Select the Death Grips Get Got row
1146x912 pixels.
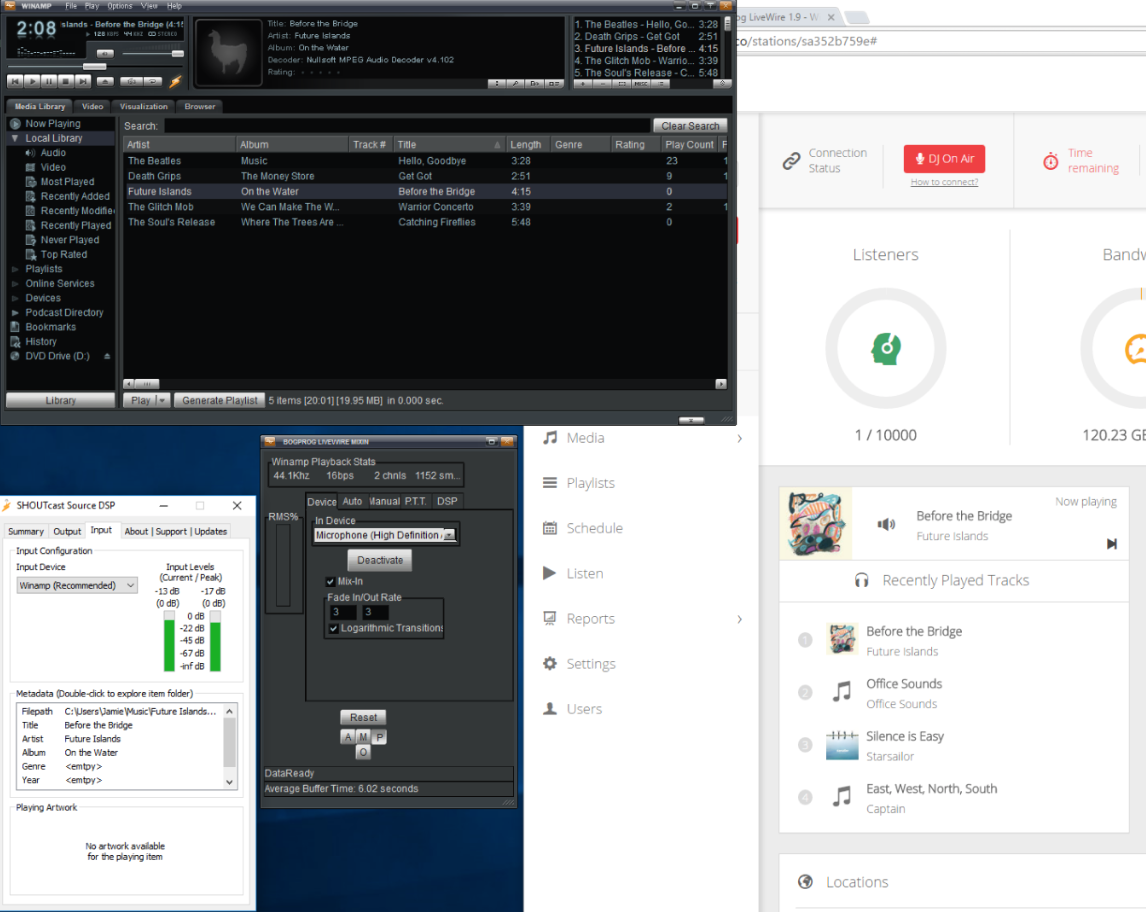[x=425, y=176]
